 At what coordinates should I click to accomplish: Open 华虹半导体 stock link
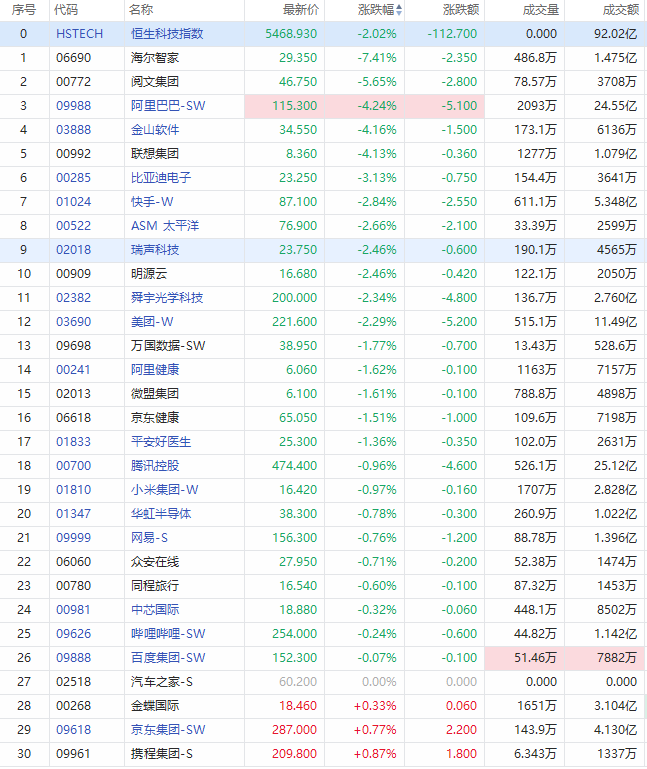161,514
